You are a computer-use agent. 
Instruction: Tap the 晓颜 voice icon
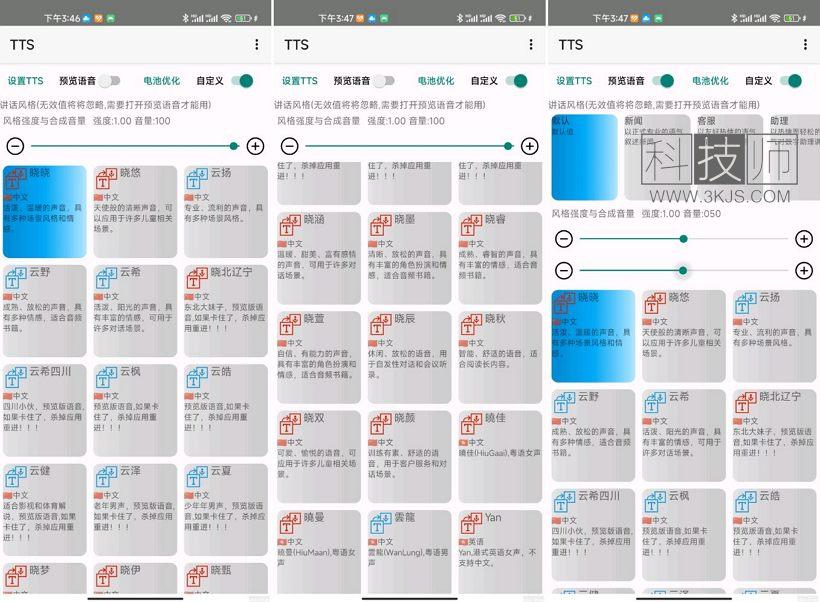coord(381,424)
